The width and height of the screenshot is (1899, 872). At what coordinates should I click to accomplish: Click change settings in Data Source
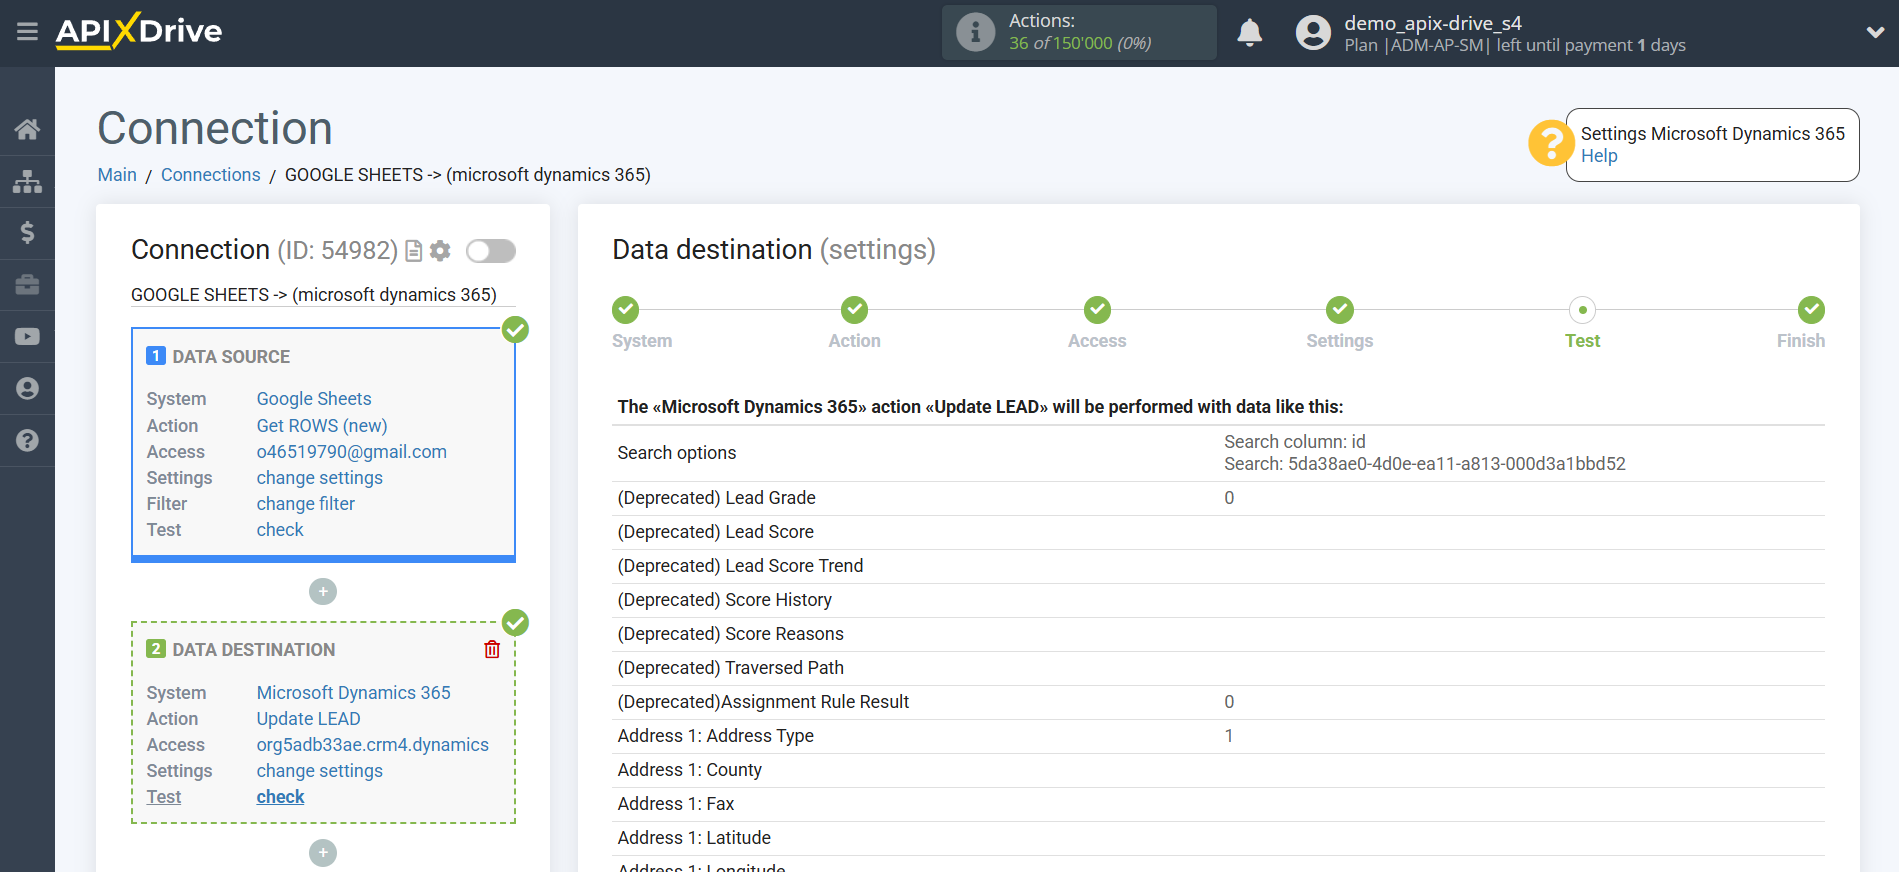click(x=319, y=478)
